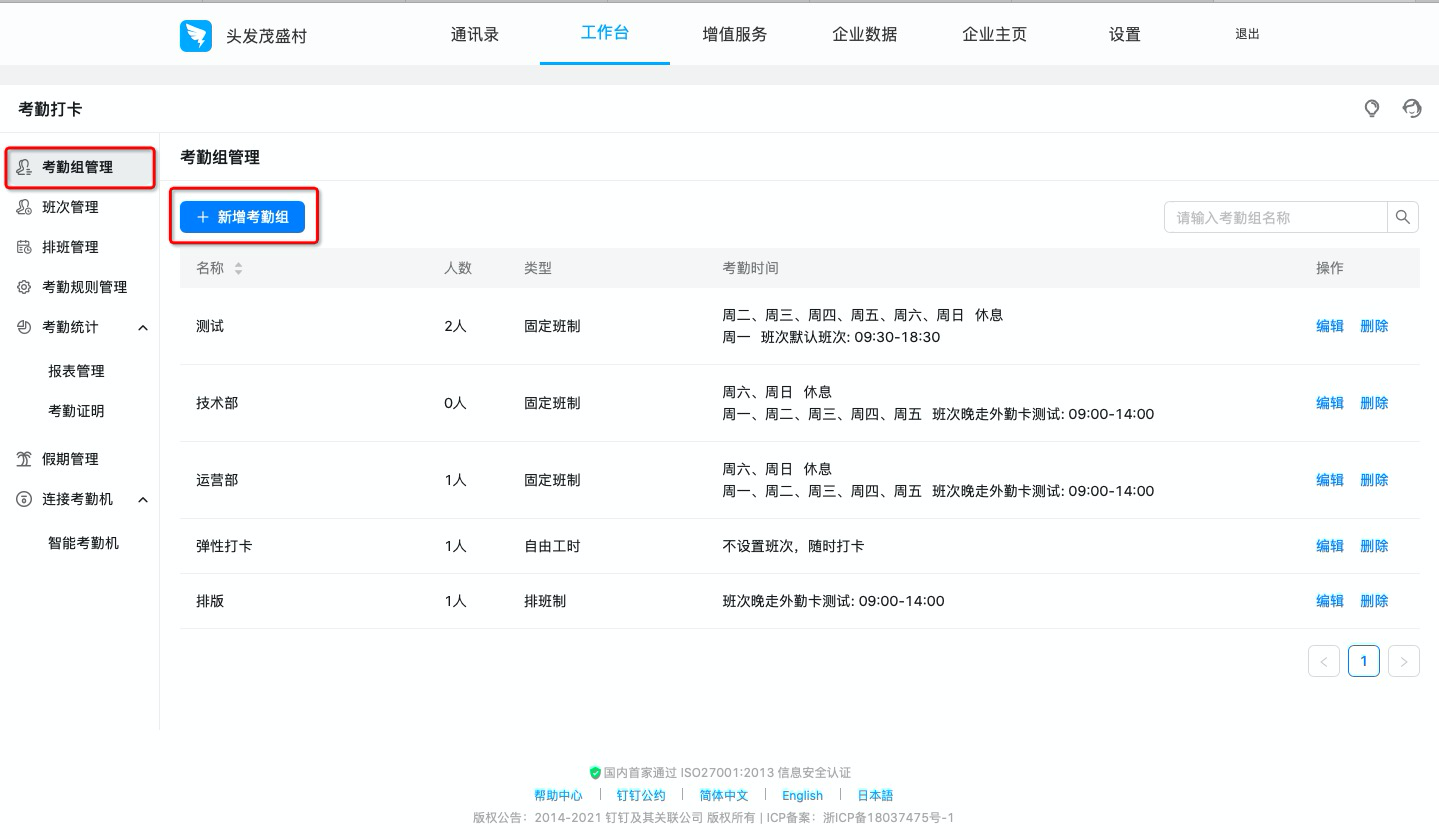Viewport: 1439px width, 839px height.
Task: Switch to the 通讯录 tab
Action: pos(475,33)
